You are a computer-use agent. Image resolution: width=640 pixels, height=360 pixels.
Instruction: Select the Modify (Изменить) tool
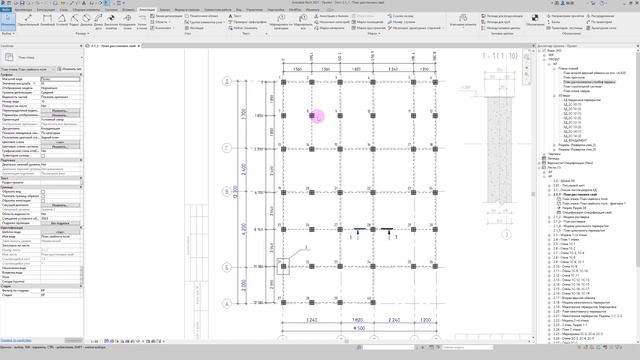[8, 22]
